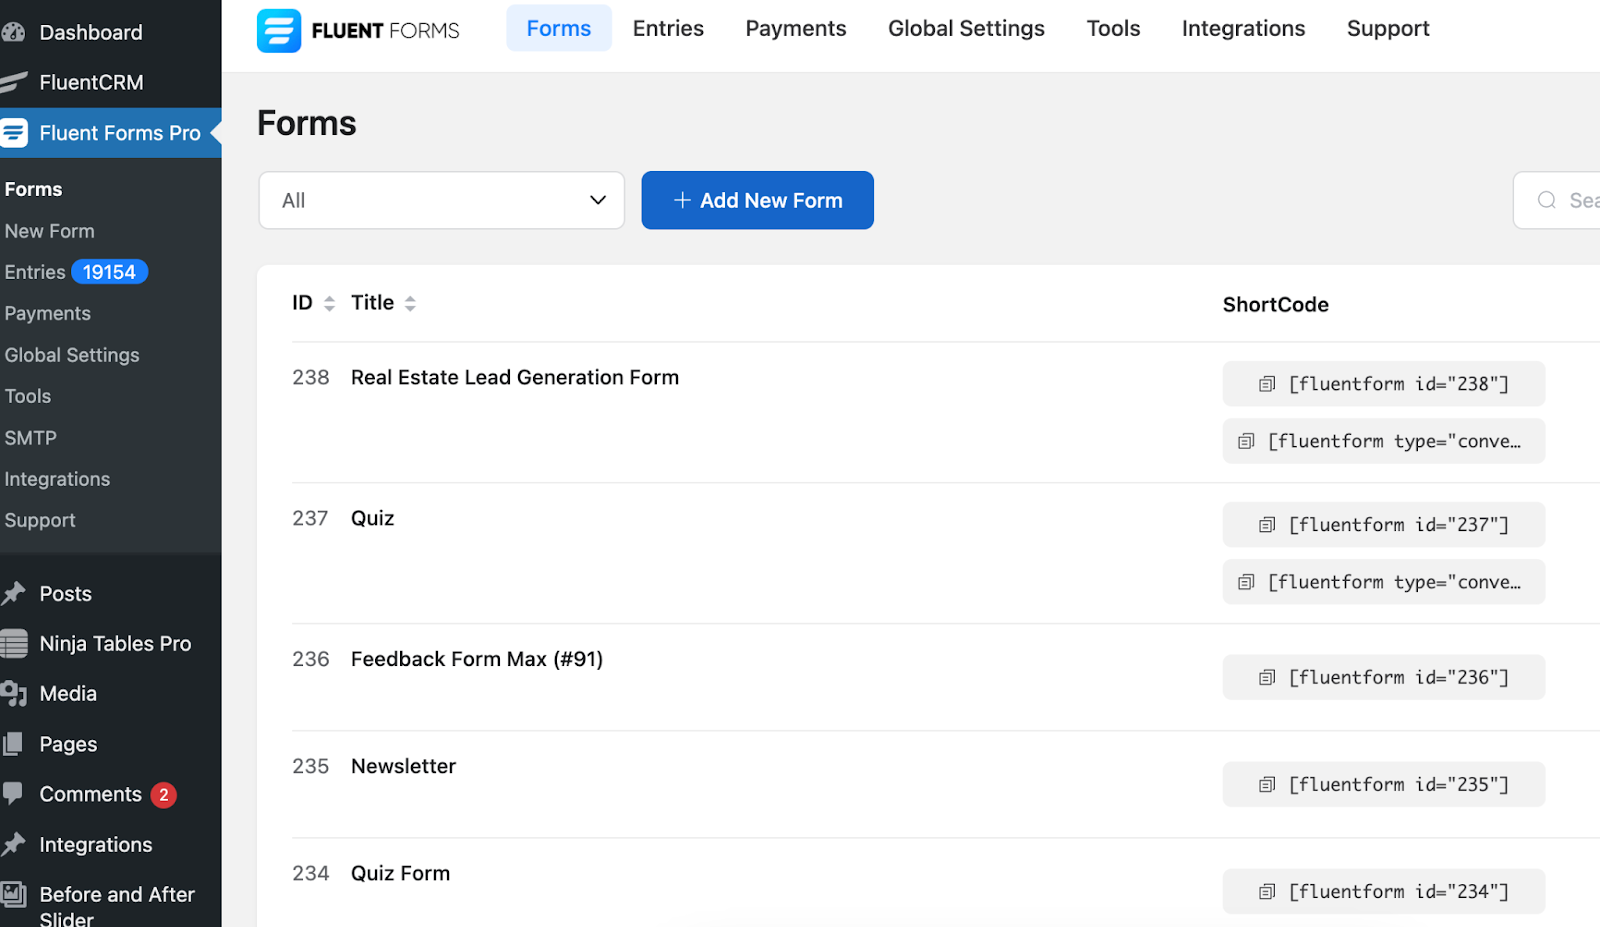Click the Posts pin icon

tap(13, 593)
